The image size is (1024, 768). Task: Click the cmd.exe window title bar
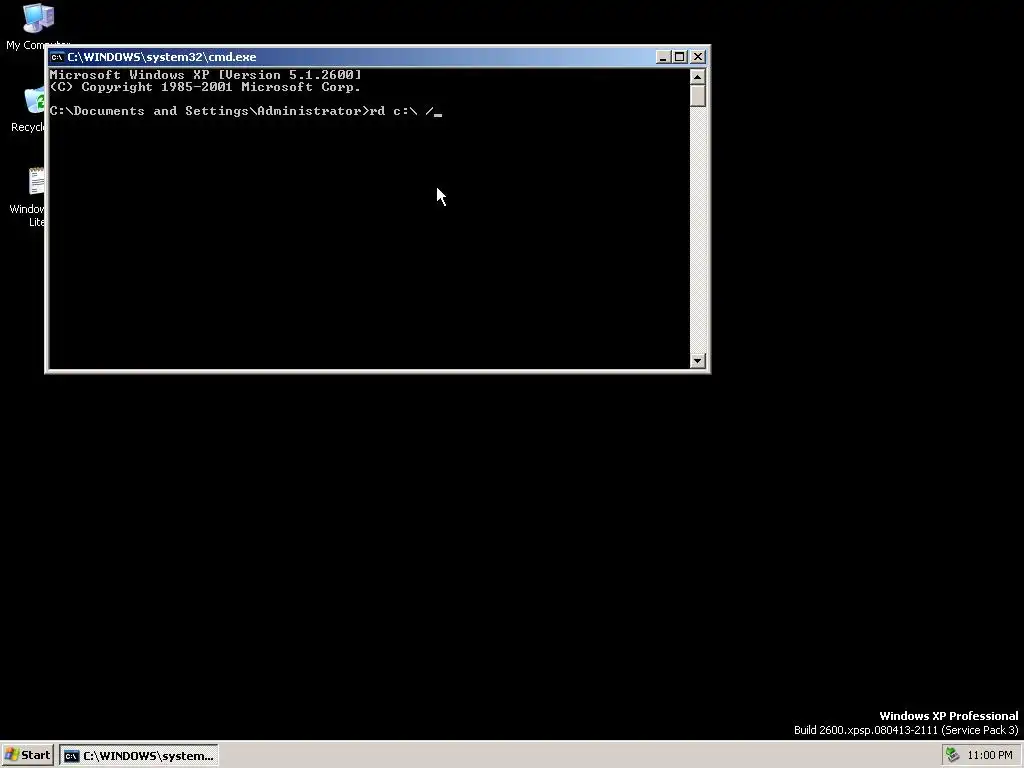tap(377, 57)
